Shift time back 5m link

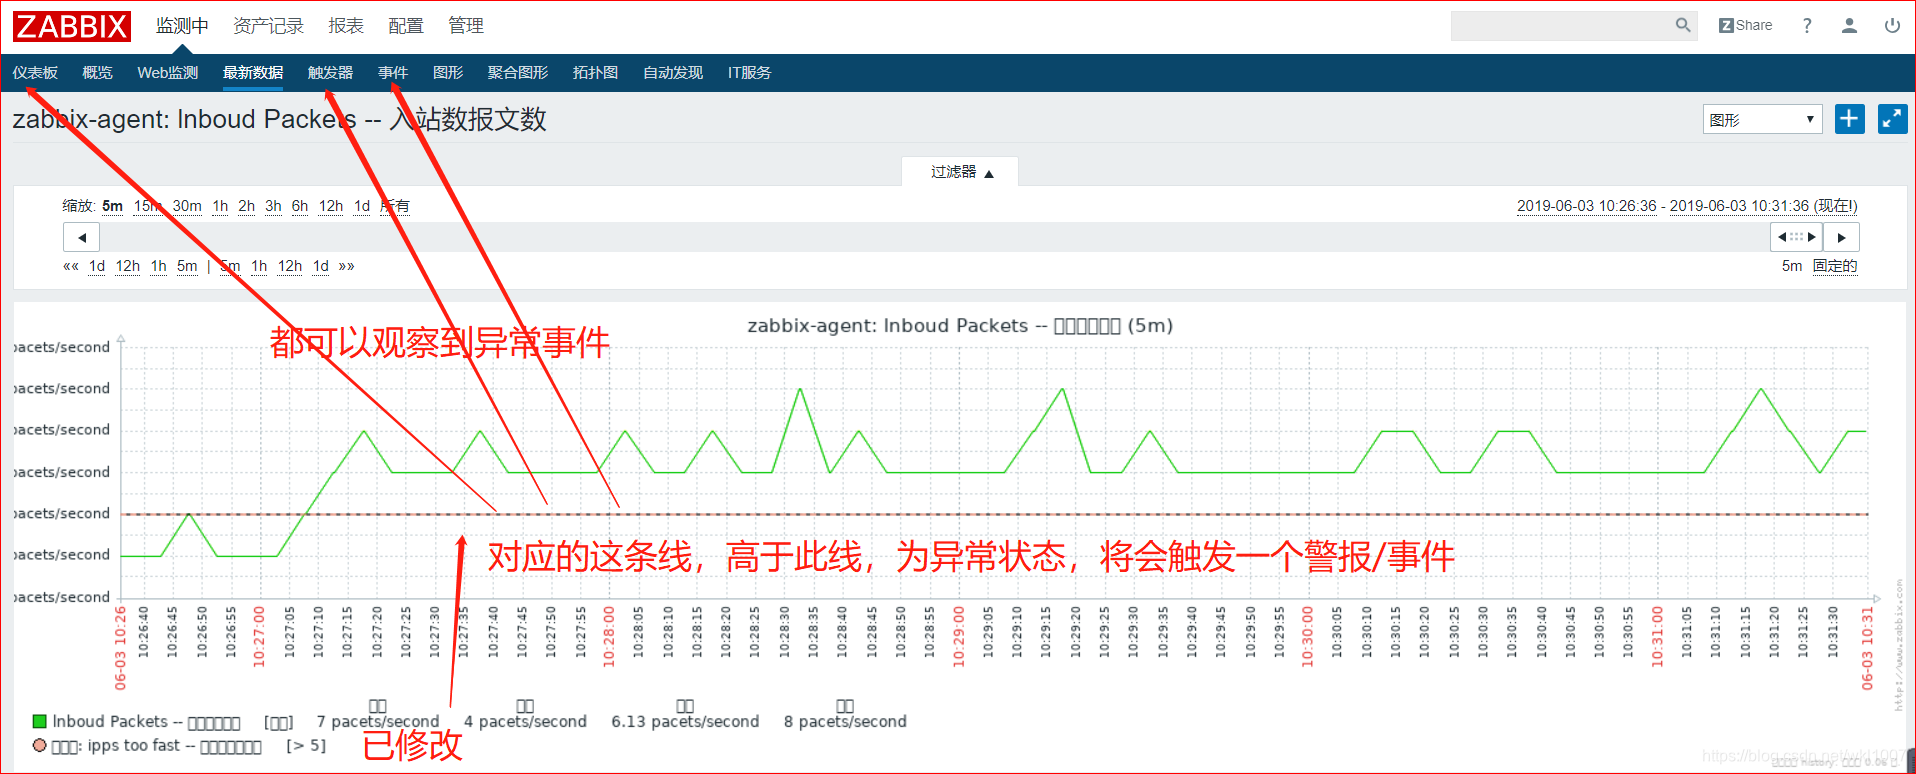(187, 266)
